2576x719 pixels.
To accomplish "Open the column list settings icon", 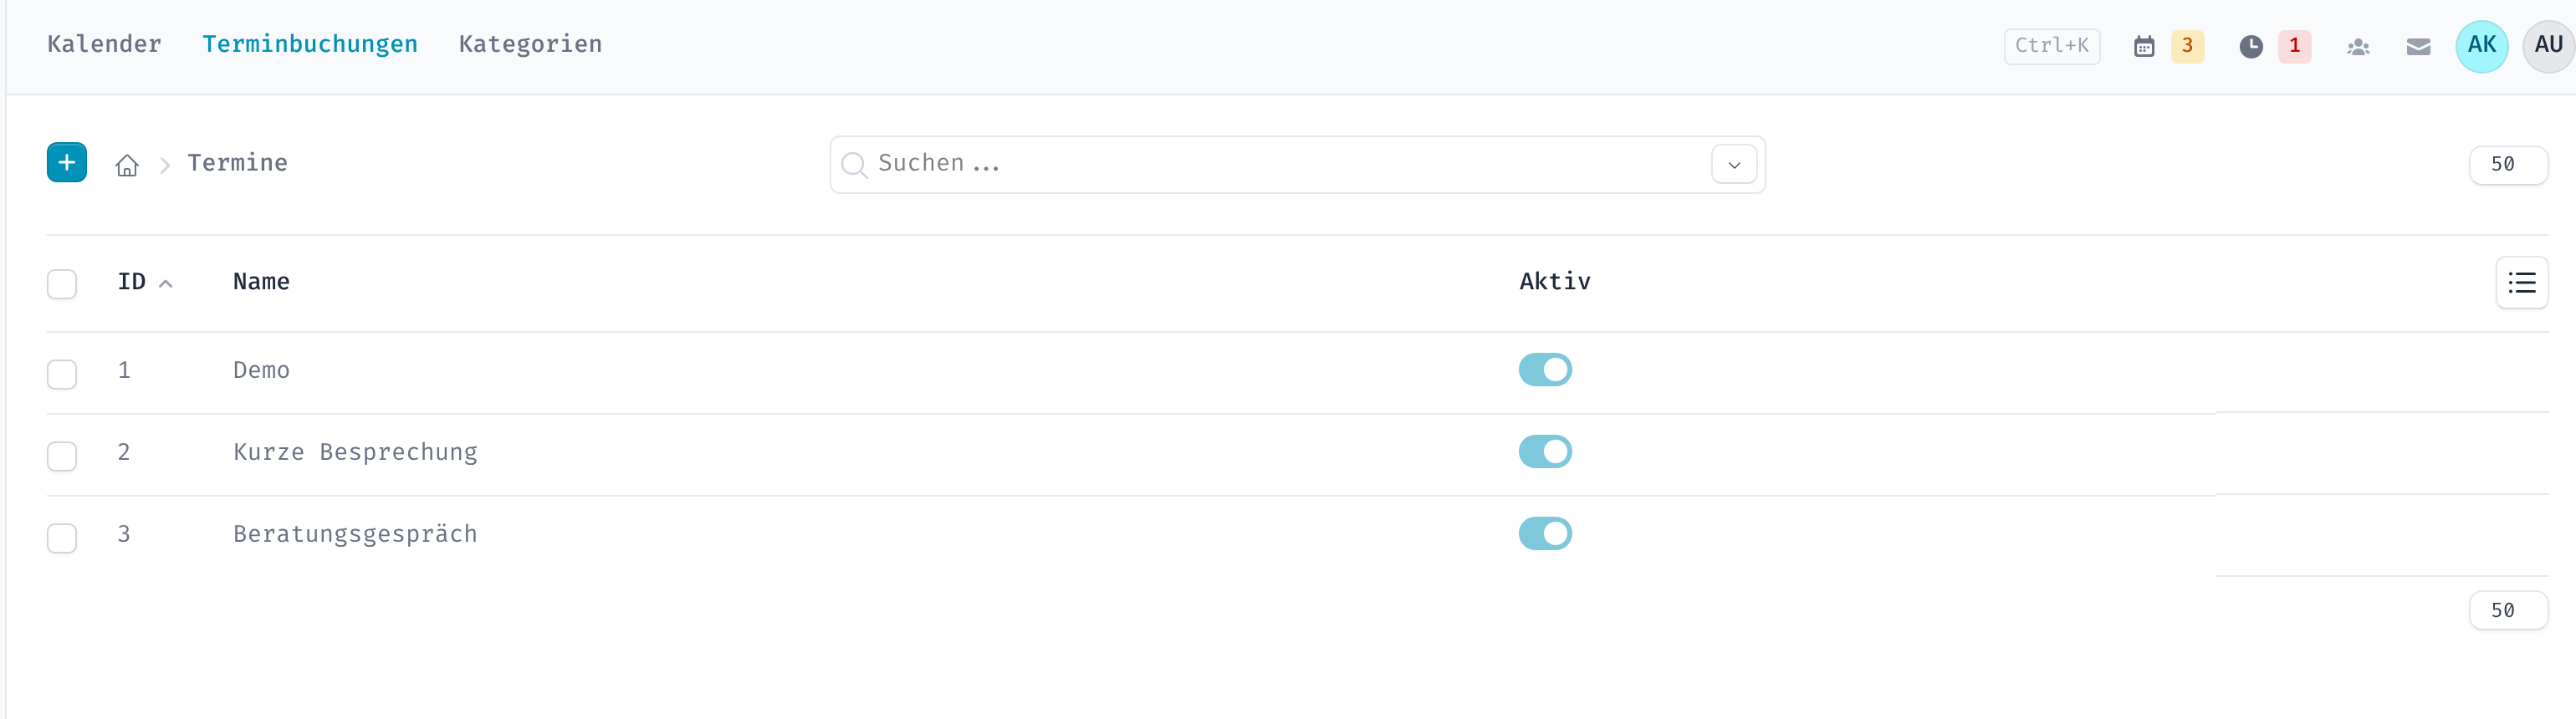I will point(2522,283).
